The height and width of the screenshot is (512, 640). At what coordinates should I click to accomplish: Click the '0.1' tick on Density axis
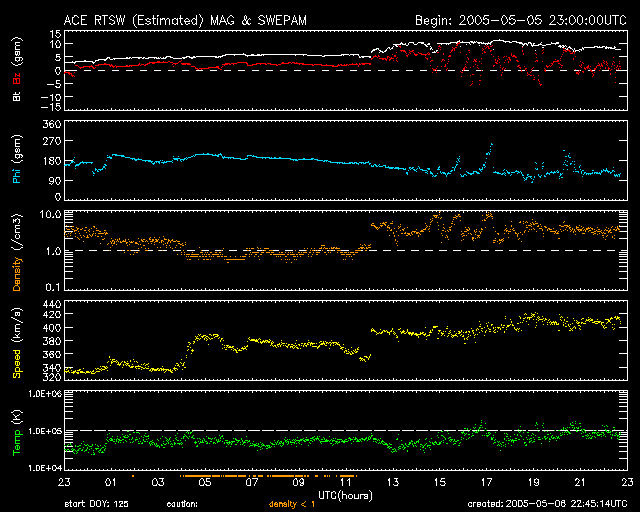53,287
